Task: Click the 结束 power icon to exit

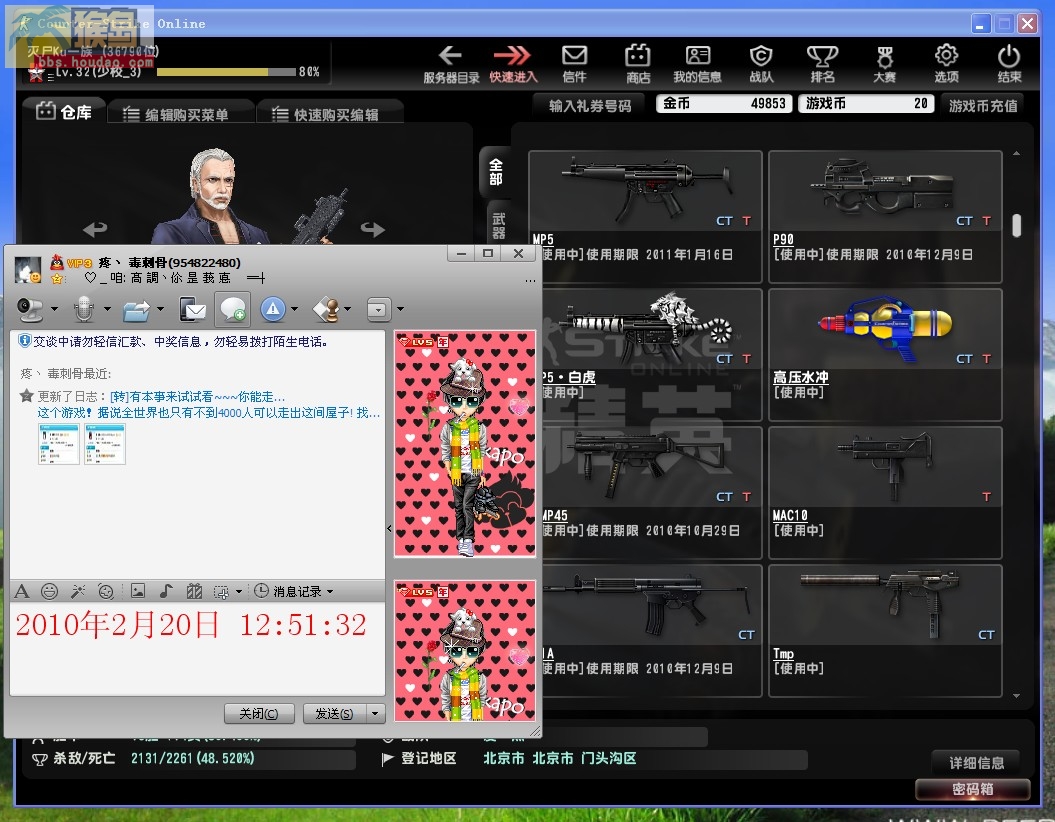Action: pyautogui.click(x=1009, y=64)
